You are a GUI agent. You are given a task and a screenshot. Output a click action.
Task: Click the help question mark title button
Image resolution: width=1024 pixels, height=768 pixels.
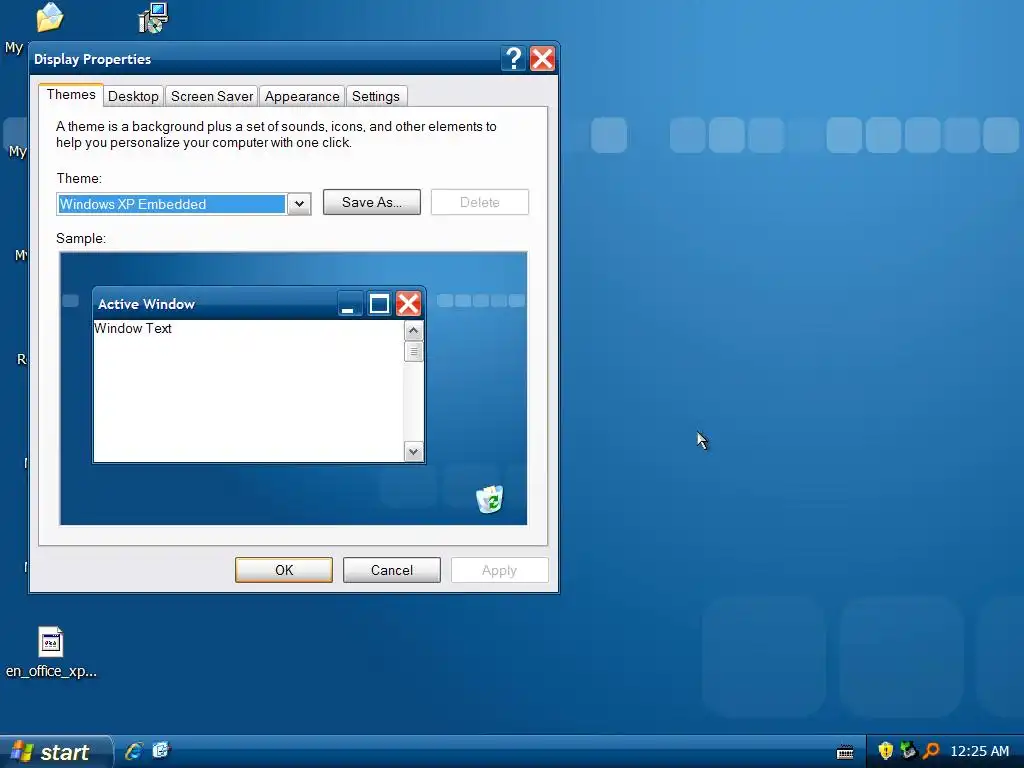(x=514, y=59)
